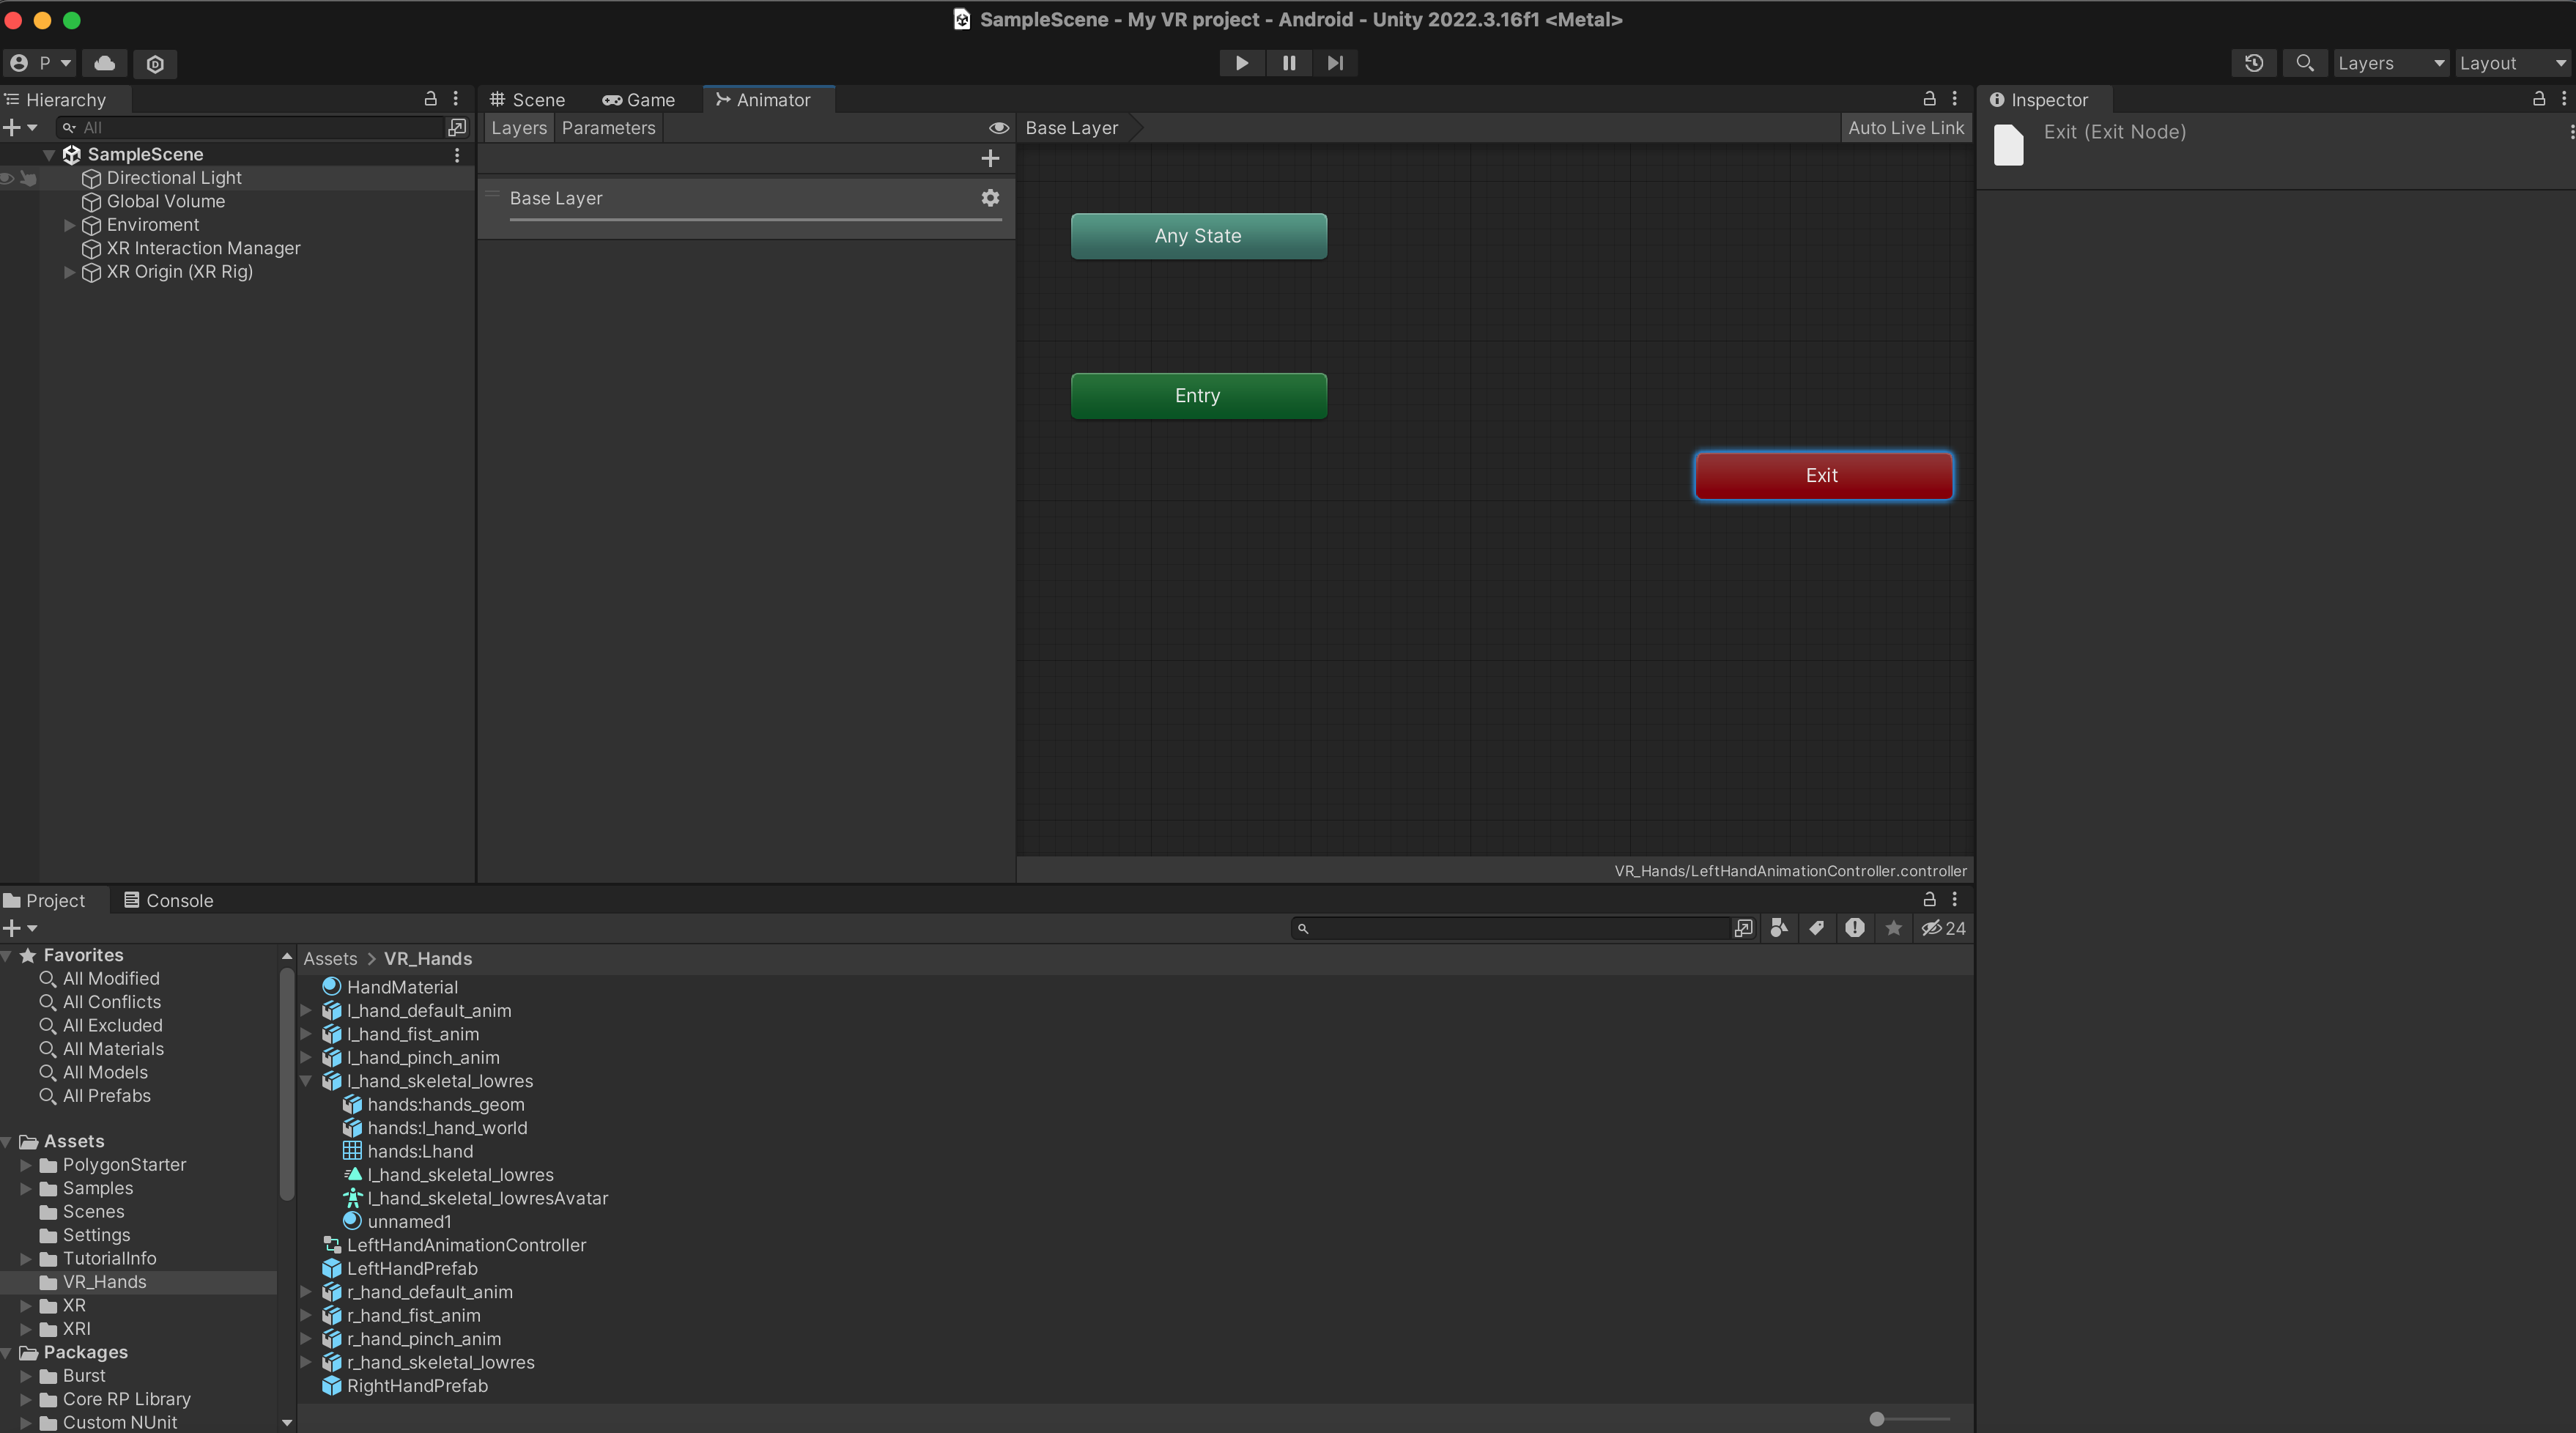
Task: Toggle hidden packages visibility count
Action: 1943,928
